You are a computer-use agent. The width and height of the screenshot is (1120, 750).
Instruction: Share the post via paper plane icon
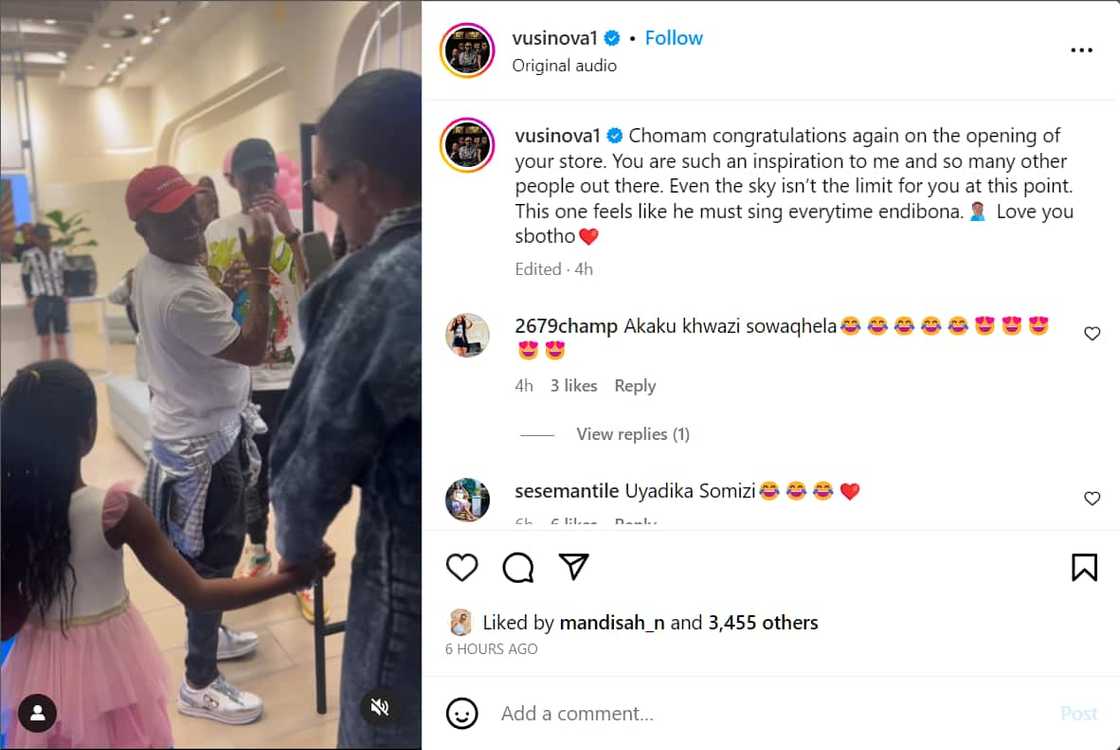574,566
